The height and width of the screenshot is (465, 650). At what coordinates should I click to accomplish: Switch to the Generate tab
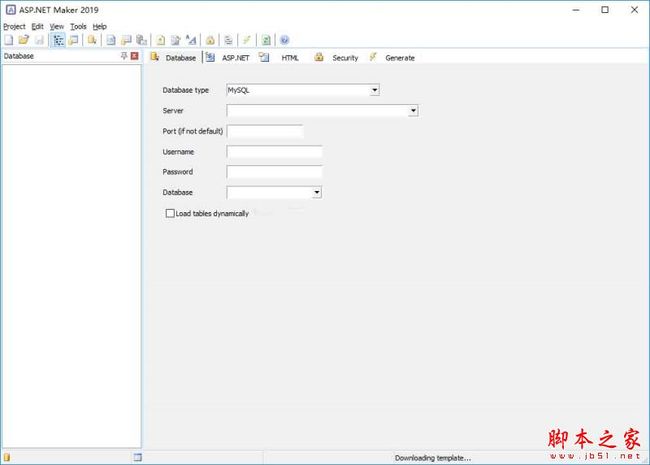point(392,58)
